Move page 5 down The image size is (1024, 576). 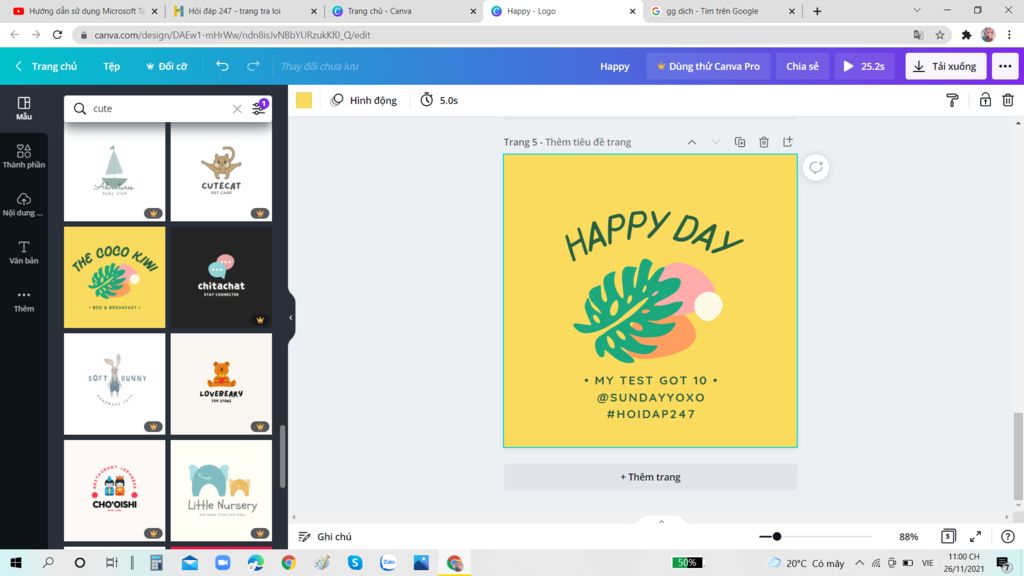[716, 142]
